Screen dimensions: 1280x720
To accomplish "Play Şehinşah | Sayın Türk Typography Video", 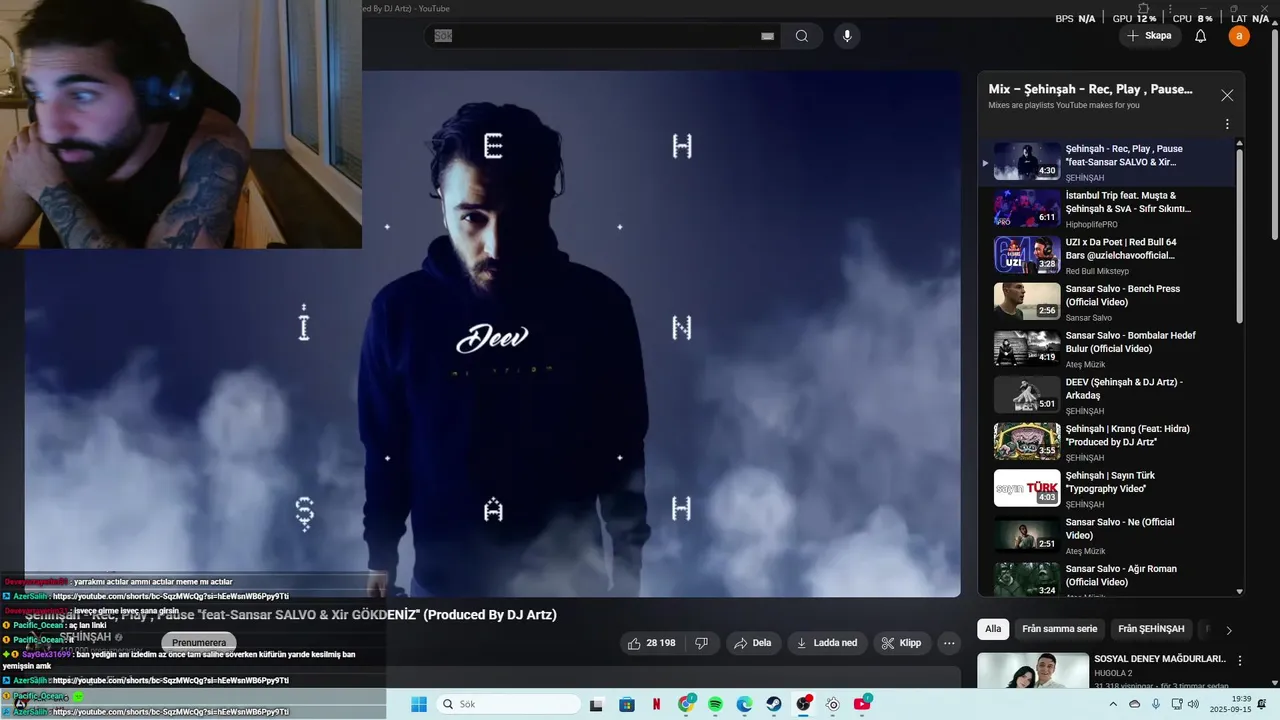I will [1106, 488].
